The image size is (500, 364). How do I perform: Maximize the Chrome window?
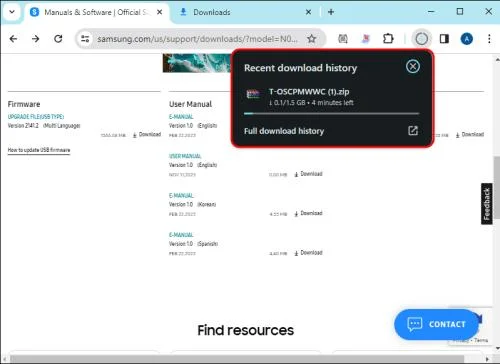click(460, 12)
